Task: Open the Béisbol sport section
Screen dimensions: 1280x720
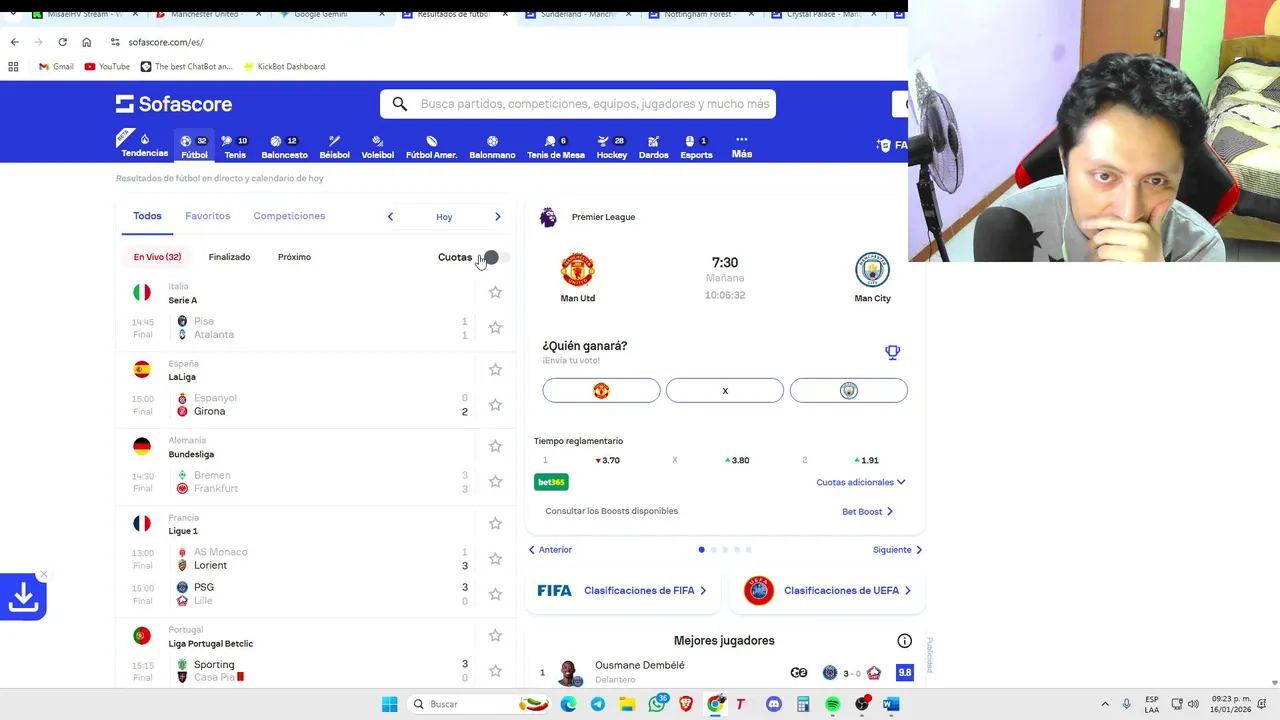Action: pyautogui.click(x=334, y=146)
